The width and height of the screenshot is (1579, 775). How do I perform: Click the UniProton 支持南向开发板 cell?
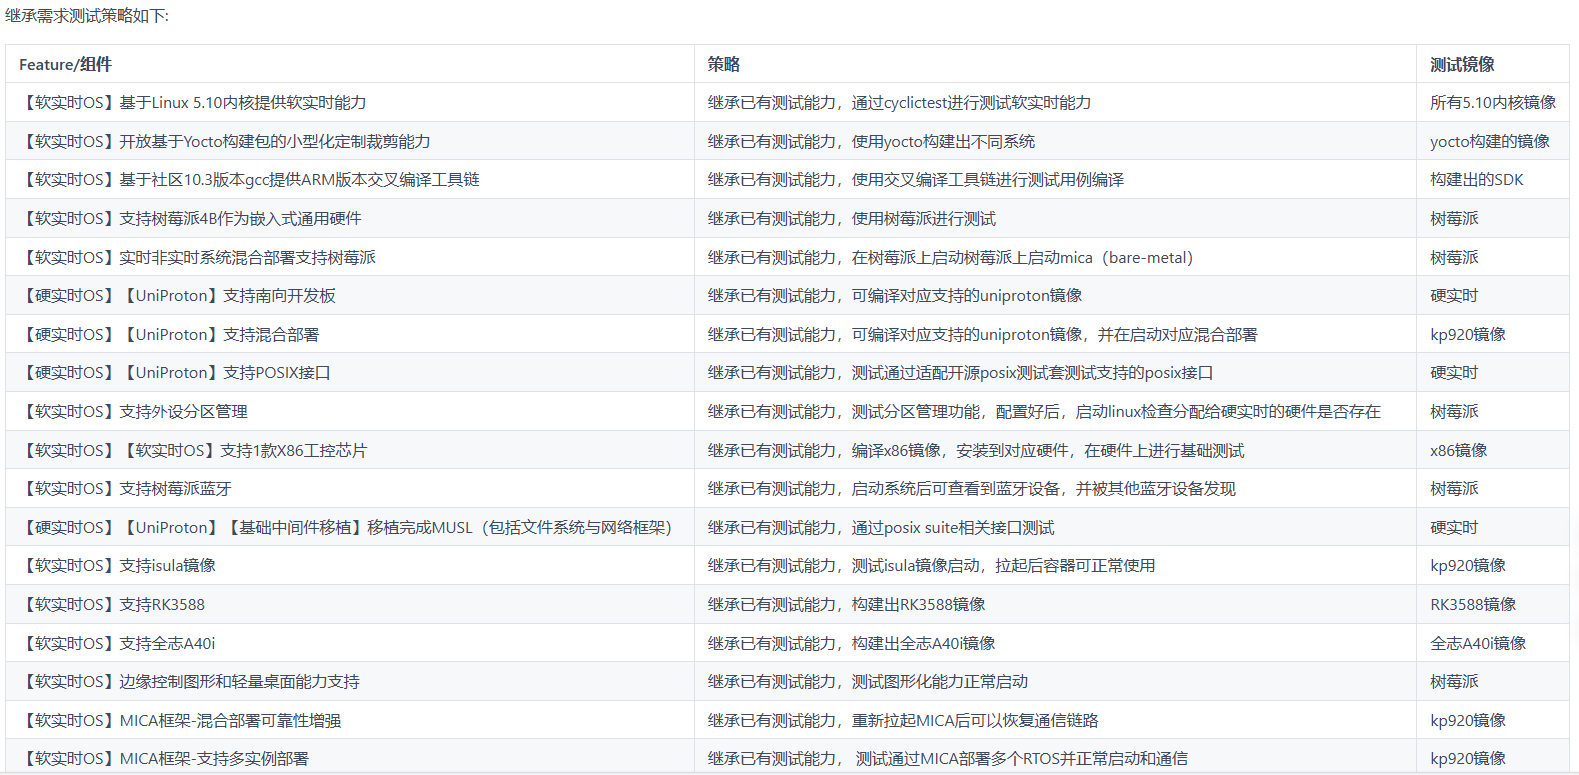[x=178, y=296]
